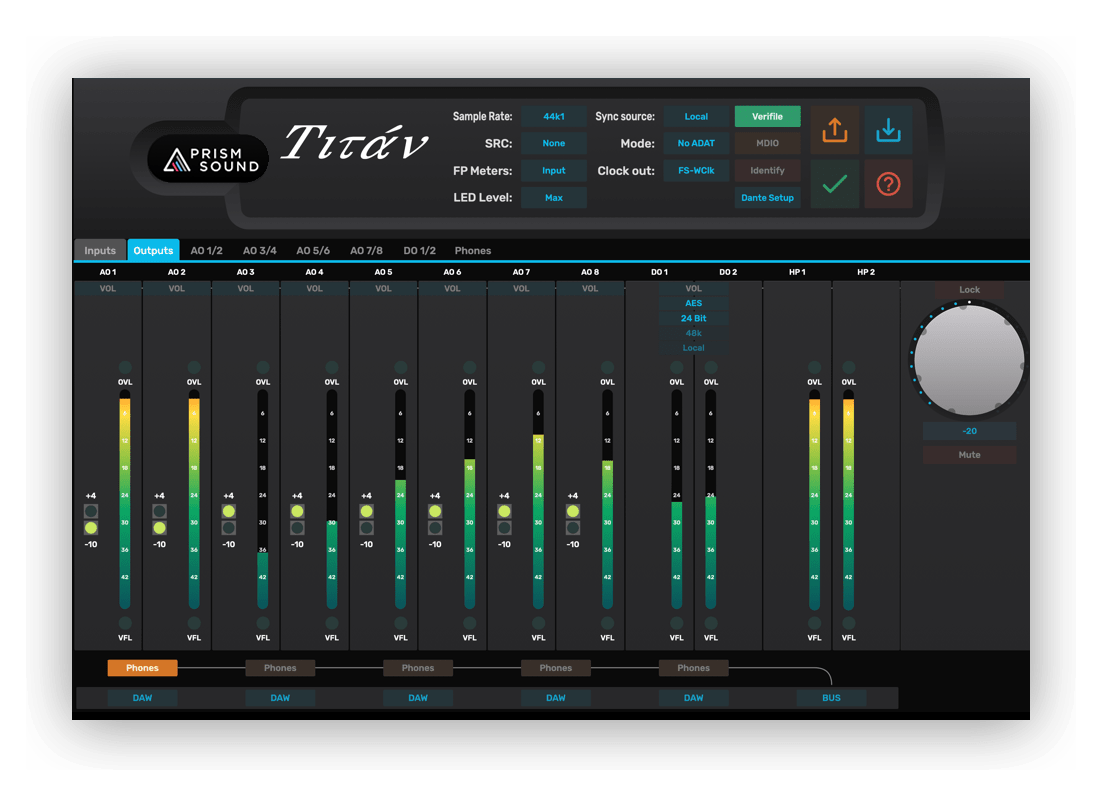Open the AES format dropdown on DO channels
This screenshot has height=790, width=1100.
693,303
